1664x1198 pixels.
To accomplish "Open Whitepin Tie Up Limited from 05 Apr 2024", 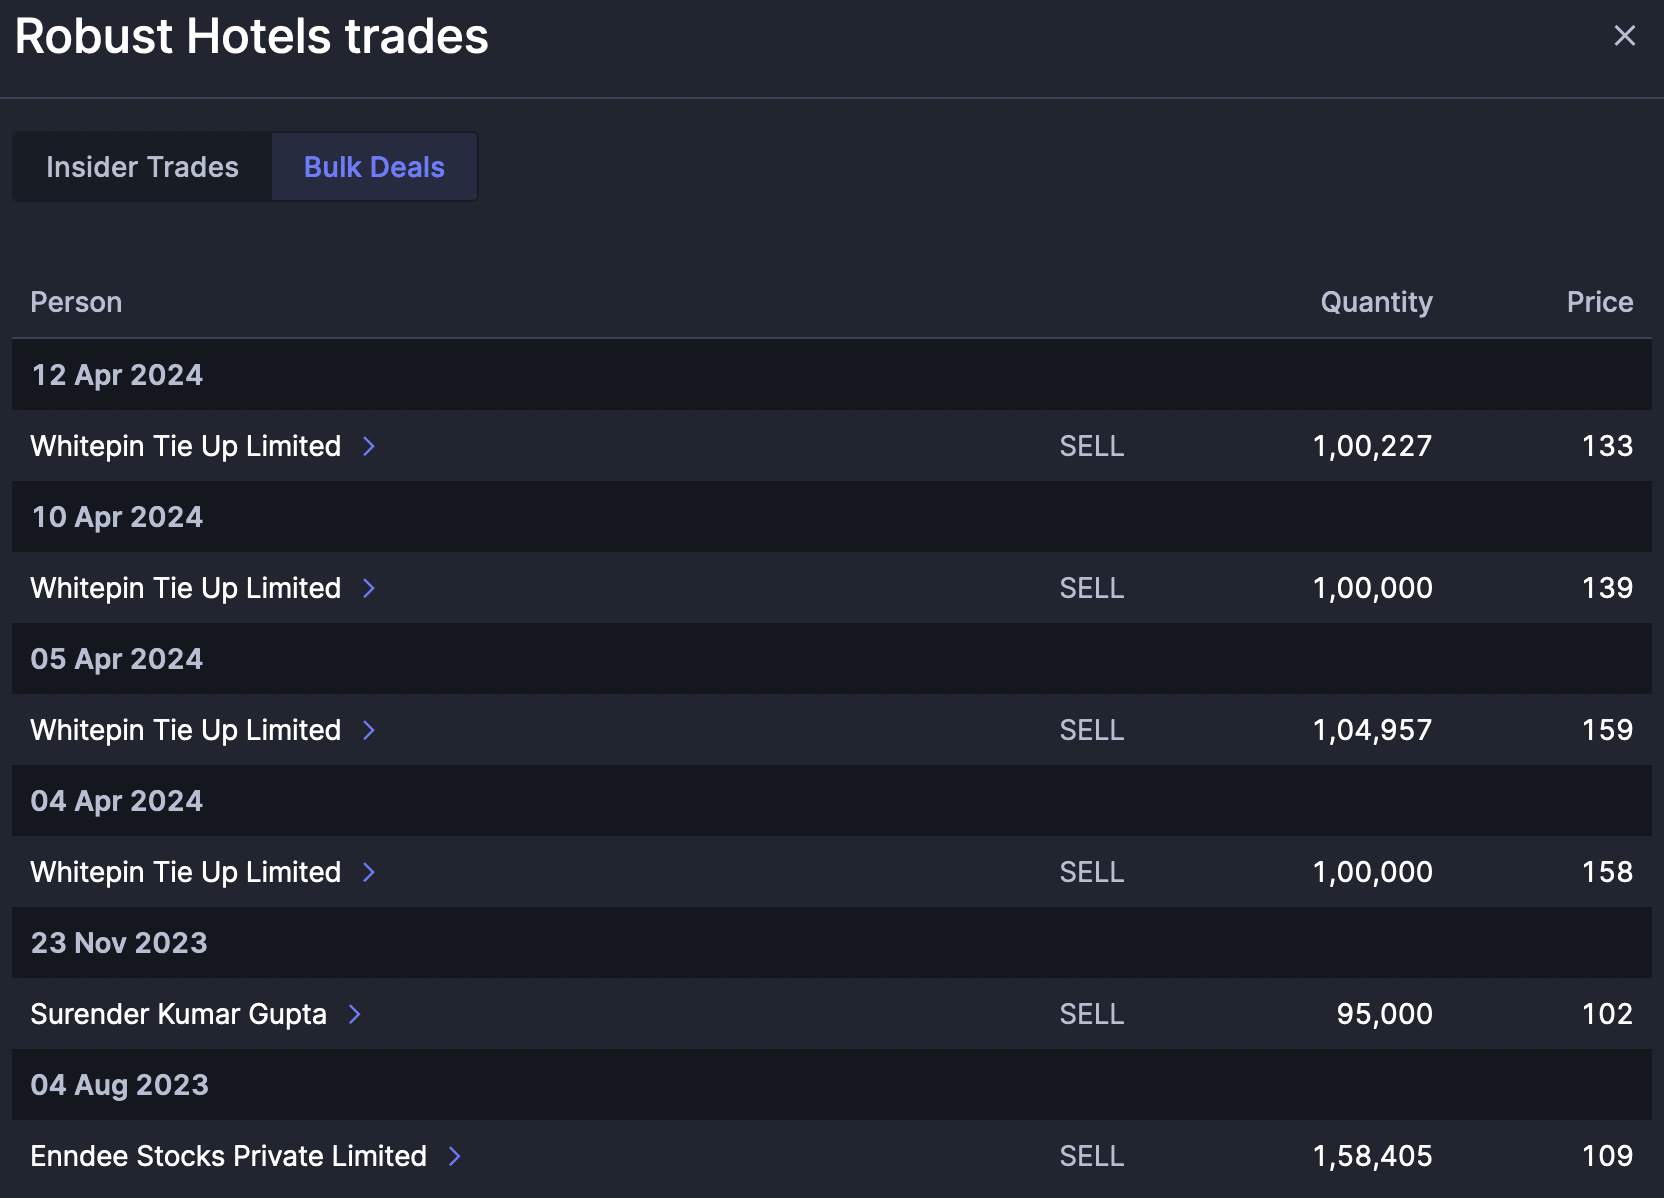I will [186, 730].
